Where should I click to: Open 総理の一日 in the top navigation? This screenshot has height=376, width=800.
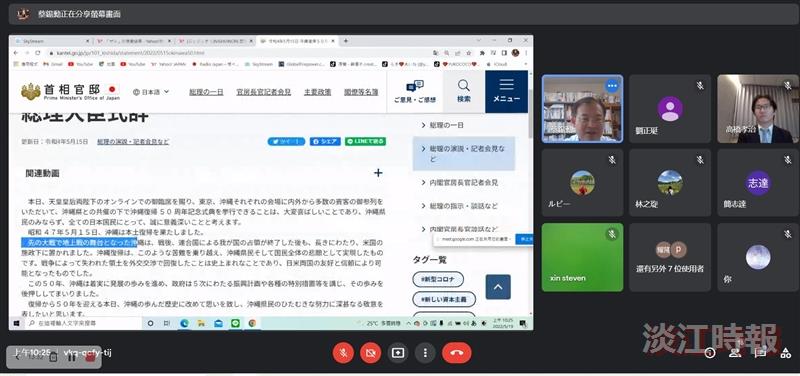[206, 92]
